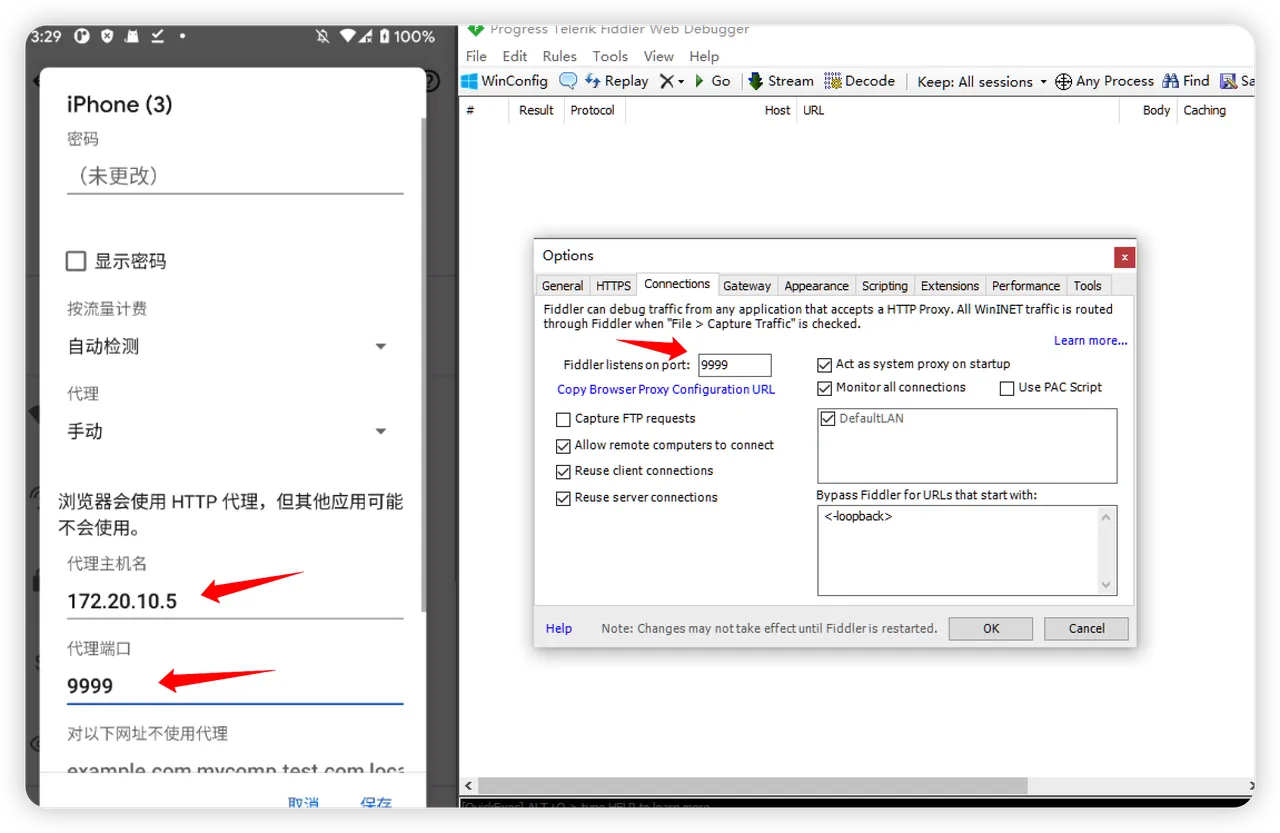The height and width of the screenshot is (833, 1280).
Task: Click the WinConfig toolbar icon
Action: pos(470,81)
